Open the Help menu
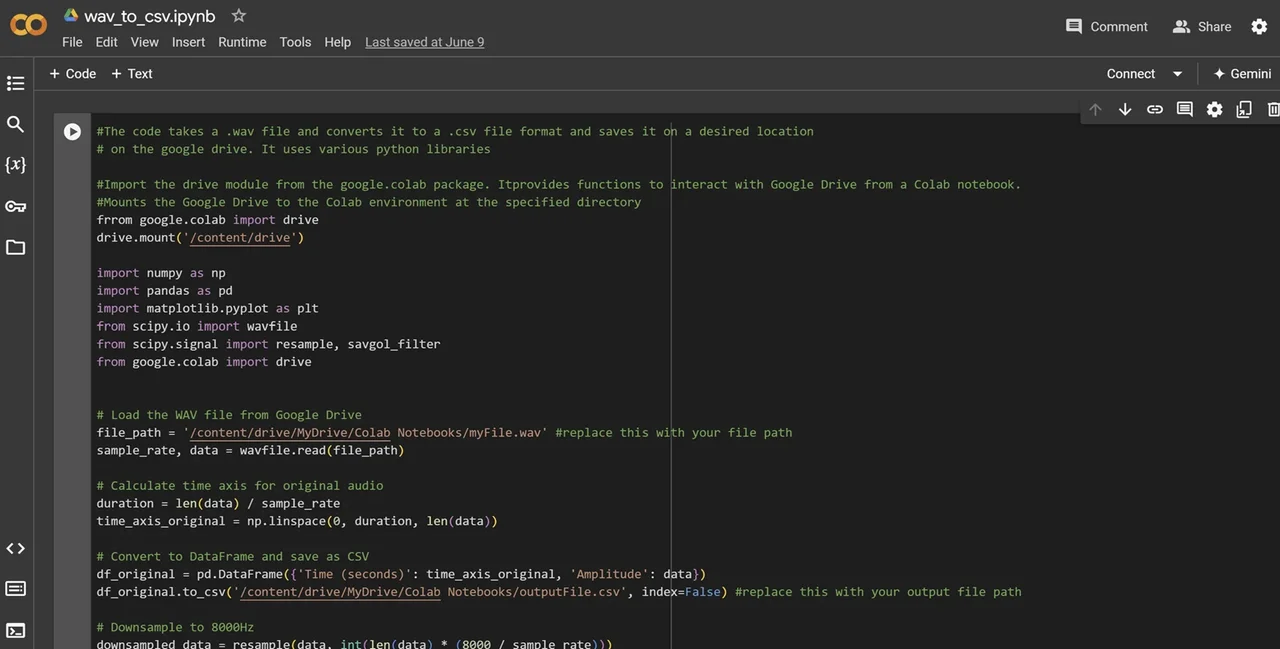Screen dimensions: 1280x649 337,42
